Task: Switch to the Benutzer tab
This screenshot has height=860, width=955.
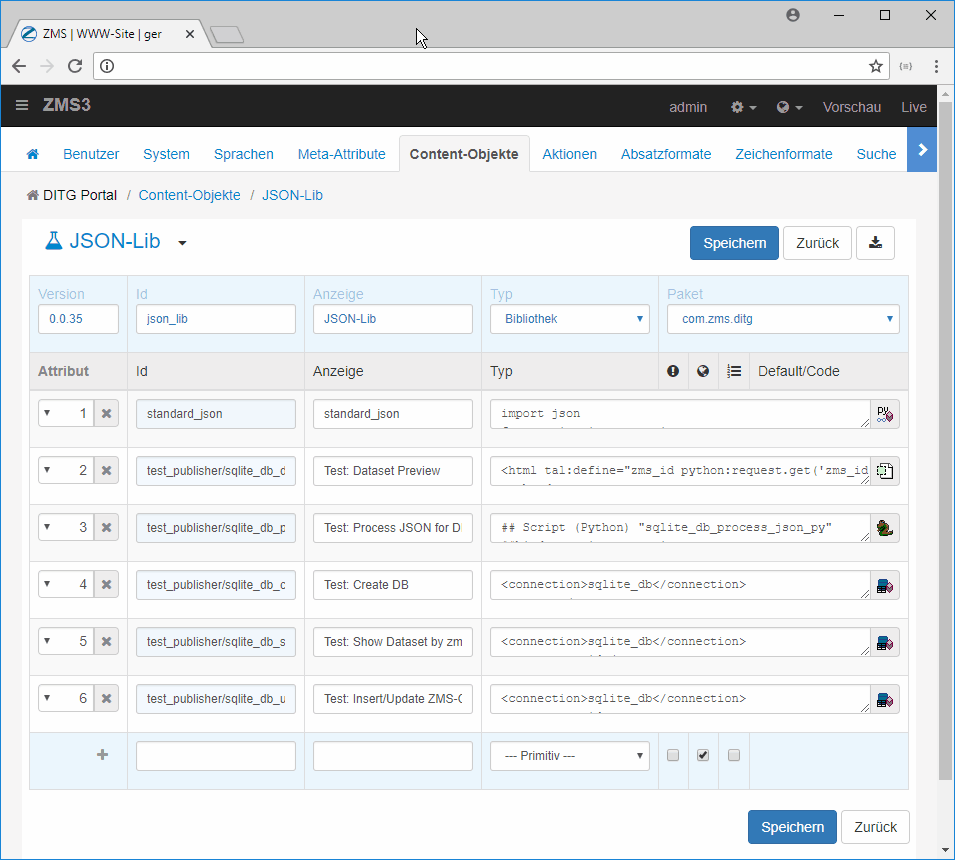Action: (x=91, y=154)
